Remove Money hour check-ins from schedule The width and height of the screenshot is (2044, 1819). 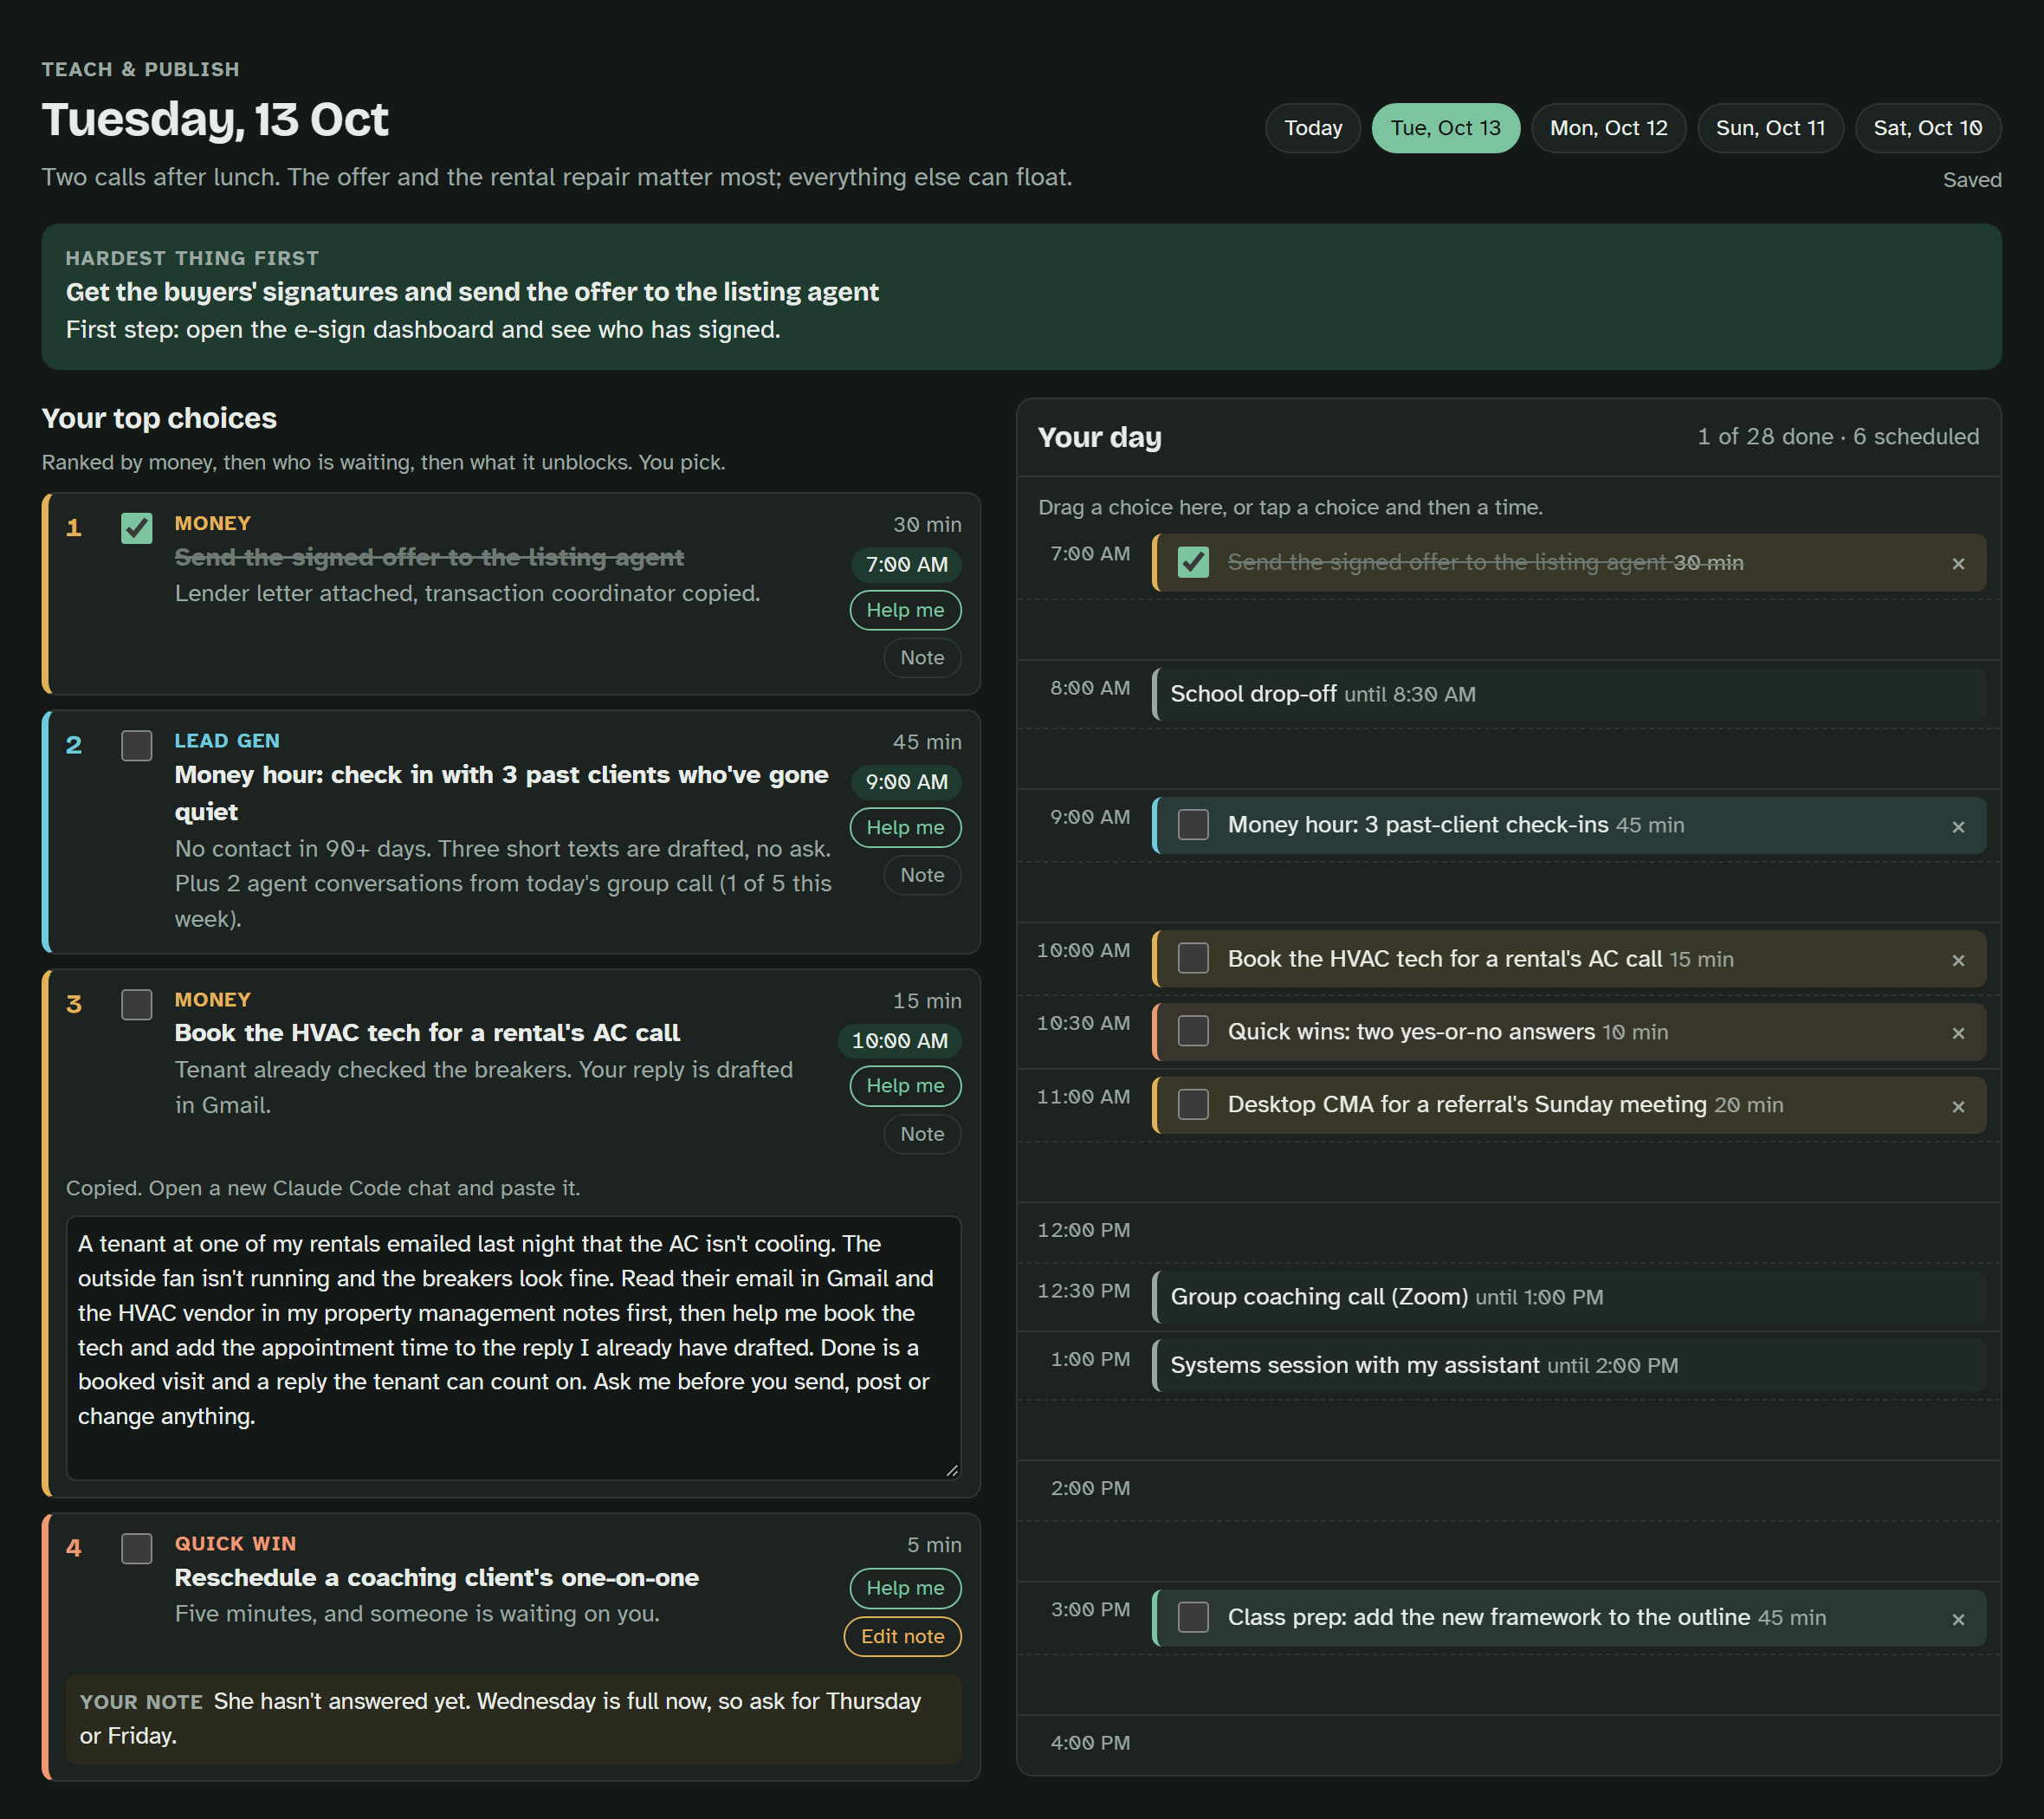pos(1957,826)
